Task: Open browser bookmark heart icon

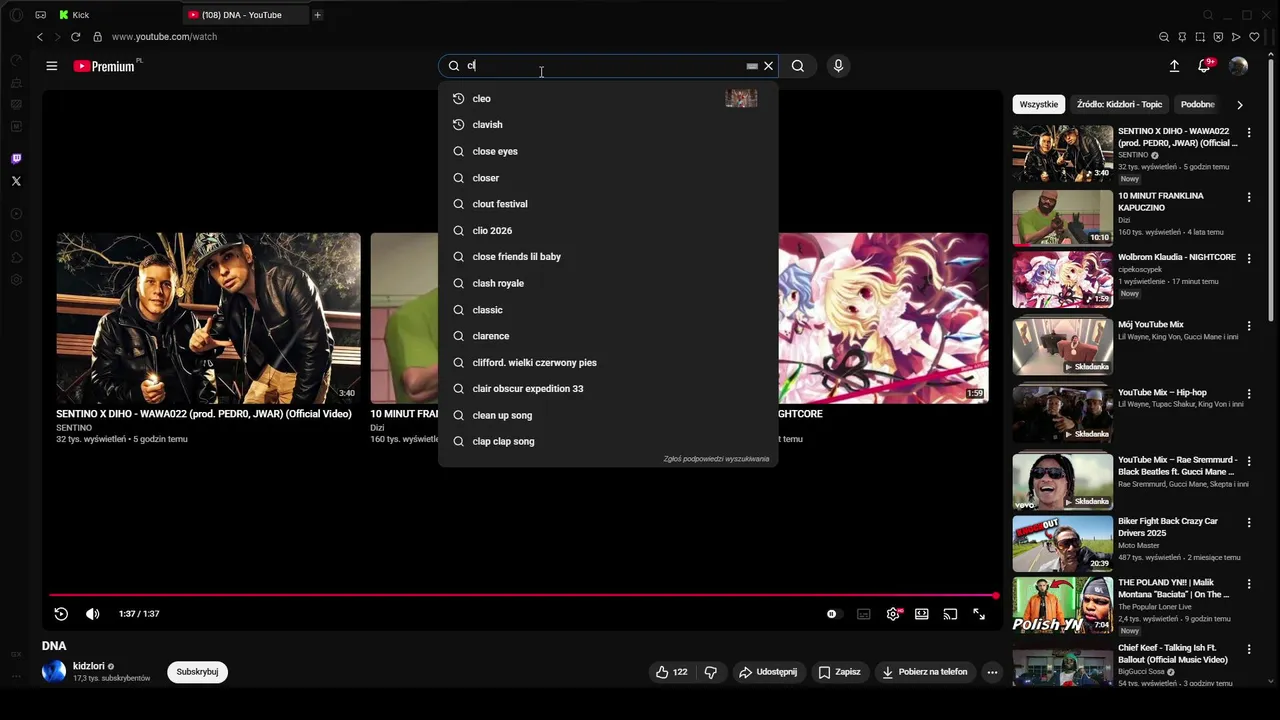Action: 1254,37
